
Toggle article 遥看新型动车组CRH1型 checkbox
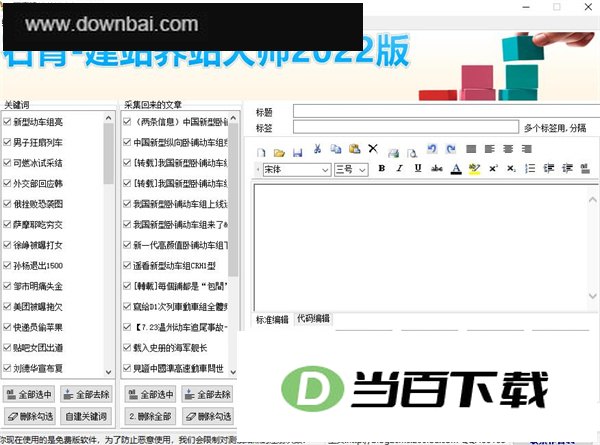click(127, 266)
